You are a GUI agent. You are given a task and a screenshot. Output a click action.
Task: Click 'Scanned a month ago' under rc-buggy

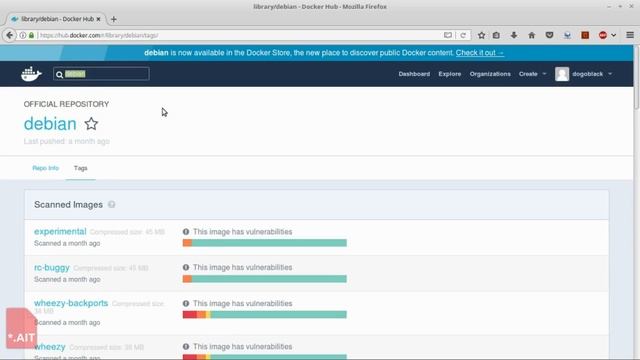pos(67,280)
